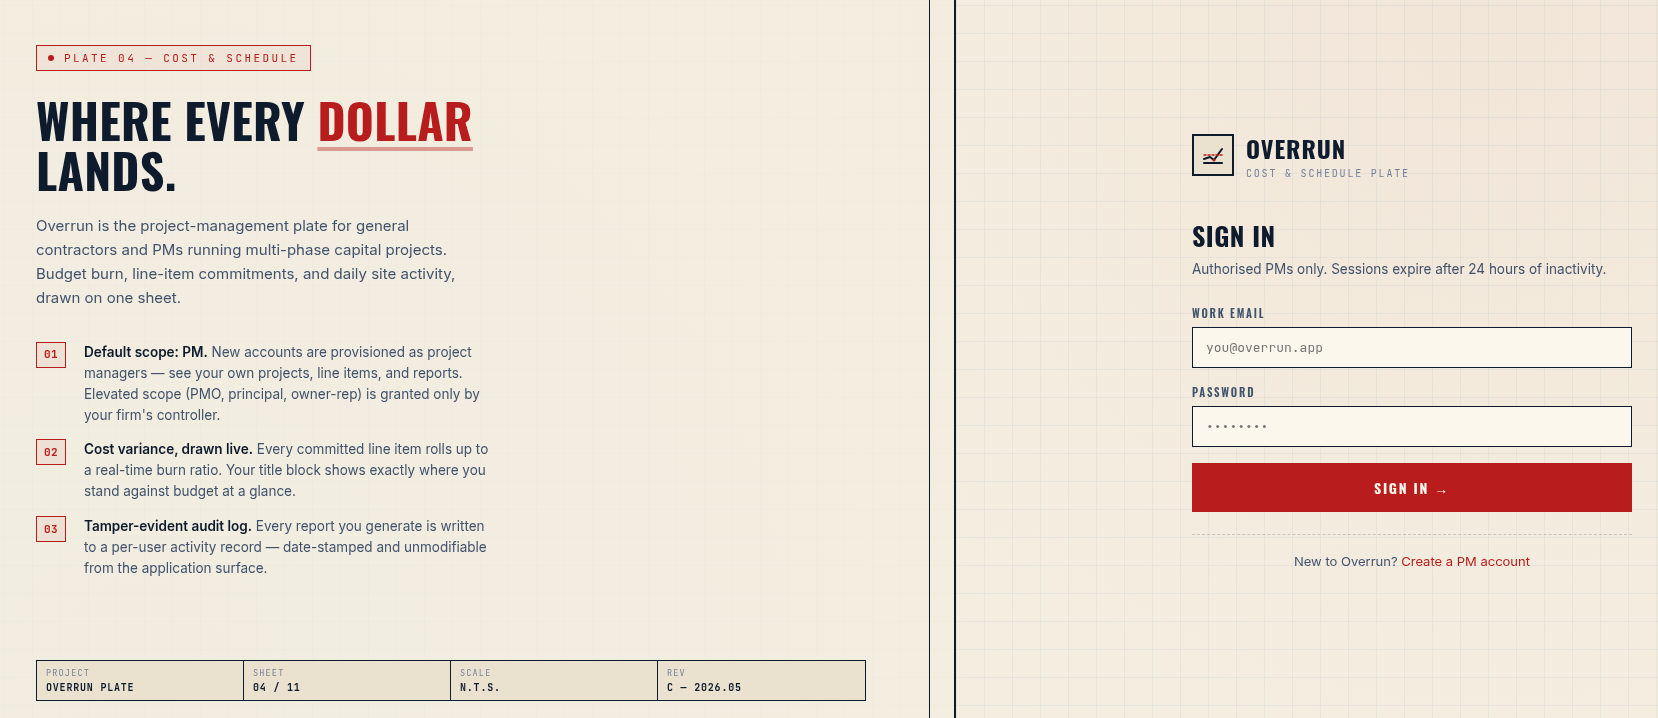Select the 'Default scope: PM.' heading
1658x718 pixels.
pos(145,352)
